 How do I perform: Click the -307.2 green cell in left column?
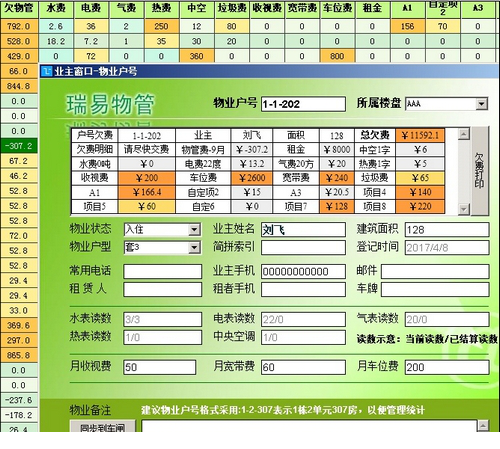(x=19, y=146)
